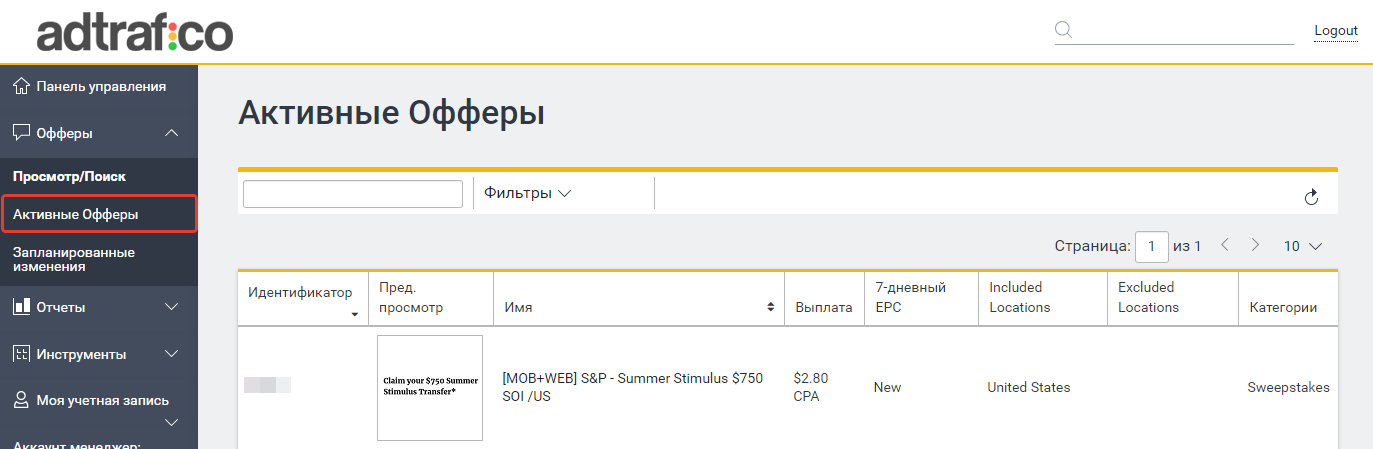The width and height of the screenshot is (1373, 449).
Task: Click the refresh icon in offers toolbar
Action: point(1312,198)
